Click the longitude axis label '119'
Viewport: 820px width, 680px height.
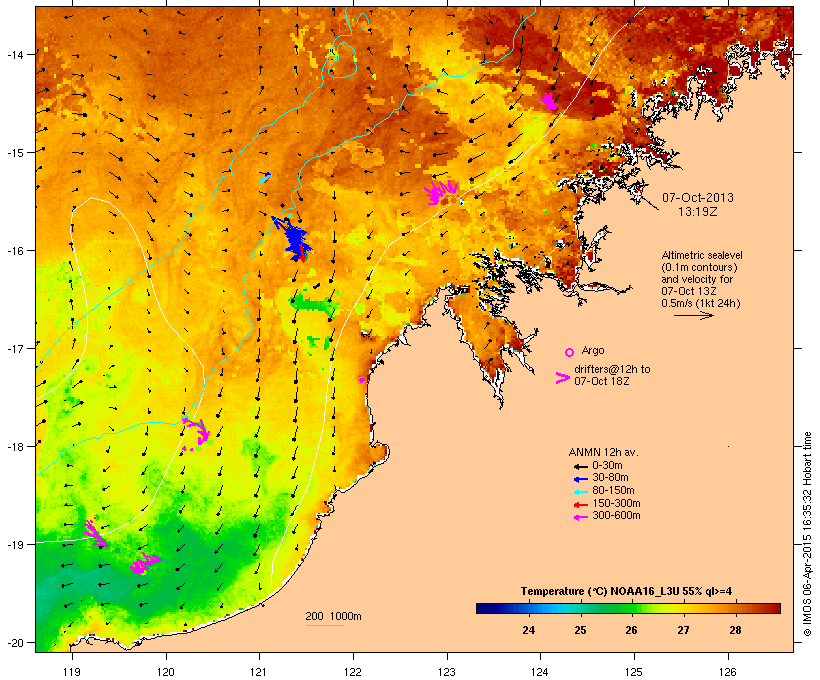click(72, 672)
